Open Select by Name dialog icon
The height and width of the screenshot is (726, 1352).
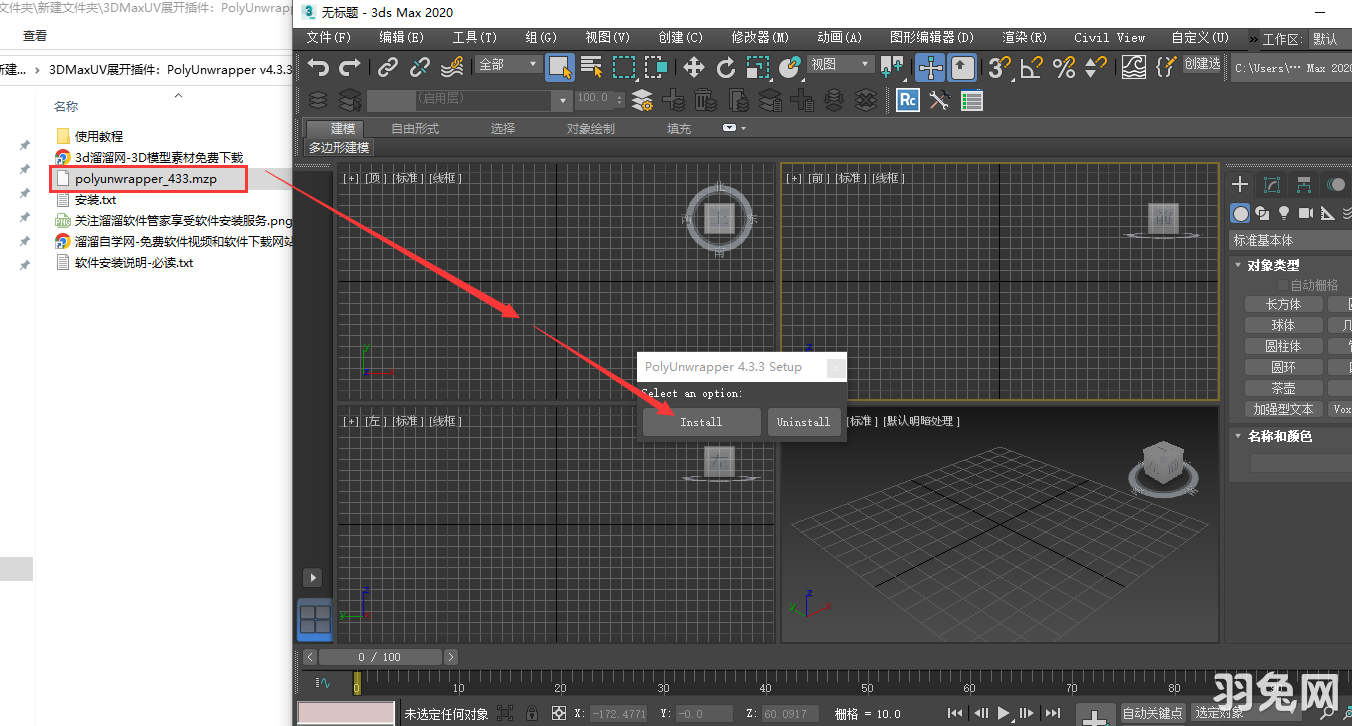(x=591, y=66)
